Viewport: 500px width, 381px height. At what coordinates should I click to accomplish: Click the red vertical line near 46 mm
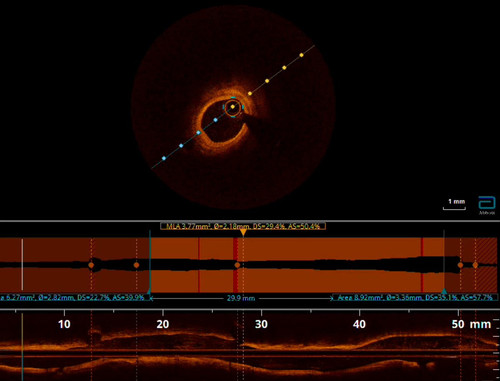pyautogui.click(x=422, y=265)
